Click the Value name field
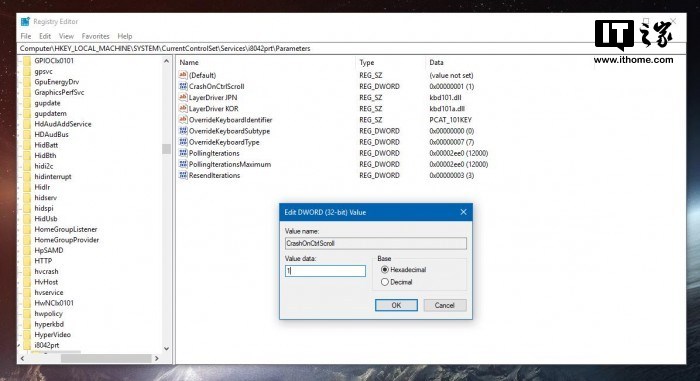The width and height of the screenshot is (700, 381). pyautogui.click(x=376, y=243)
